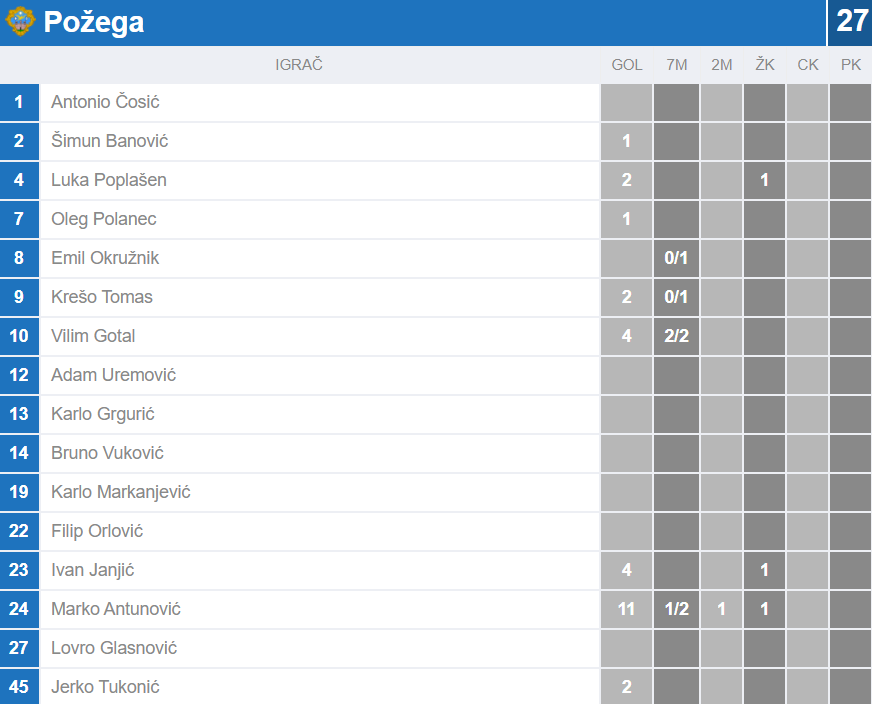The image size is (872, 704).
Task: Select player Jerko Tukonić
Action: coord(105,687)
